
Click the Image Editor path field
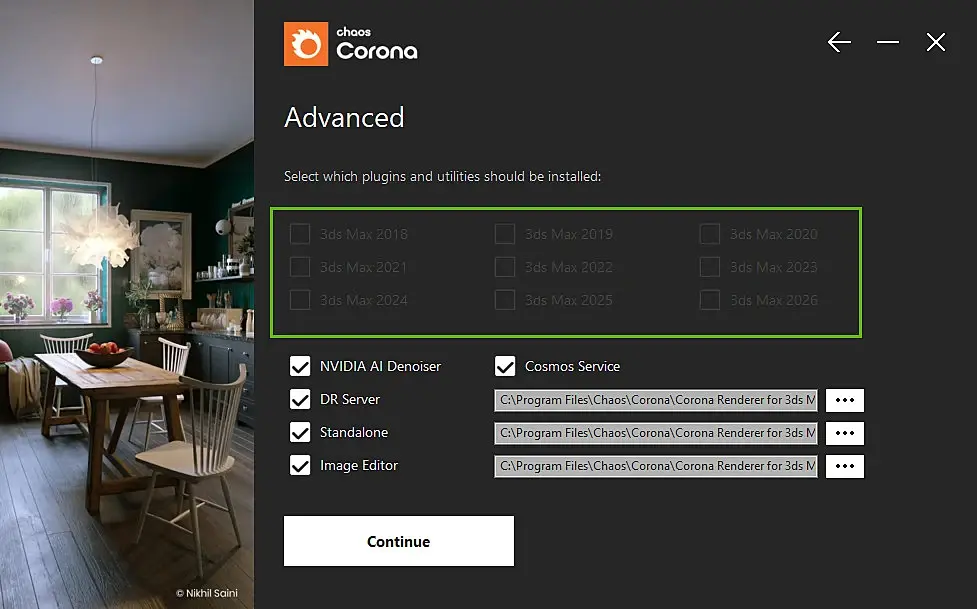tap(655, 466)
